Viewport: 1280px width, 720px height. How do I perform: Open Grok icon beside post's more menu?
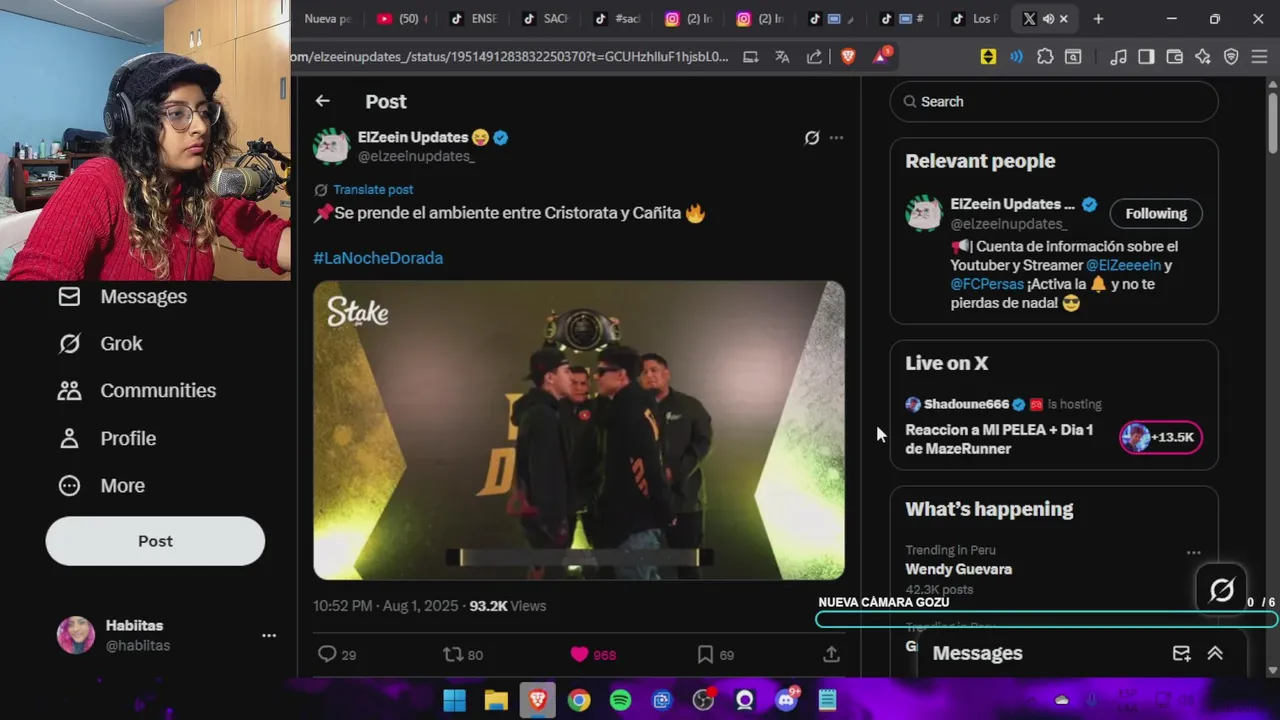tap(812, 138)
